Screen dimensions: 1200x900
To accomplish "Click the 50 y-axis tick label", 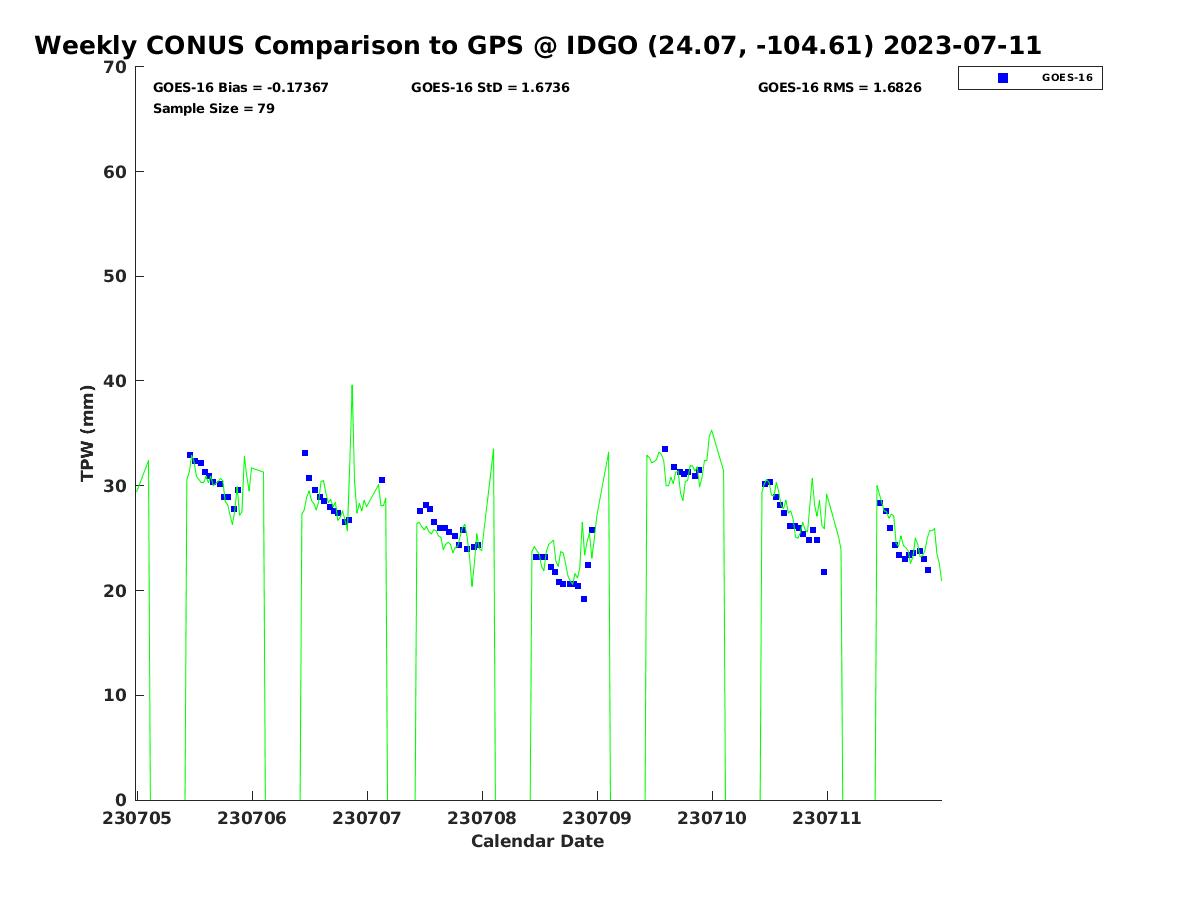I will pos(117,277).
